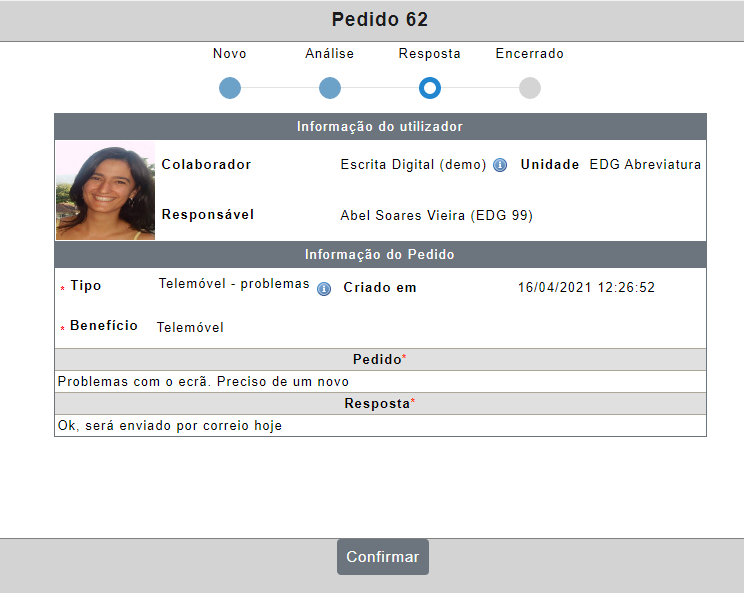This screenshot has width=744, height=594.
Task: Click the Pedido text field with ecrã problem
Action: 380,381
